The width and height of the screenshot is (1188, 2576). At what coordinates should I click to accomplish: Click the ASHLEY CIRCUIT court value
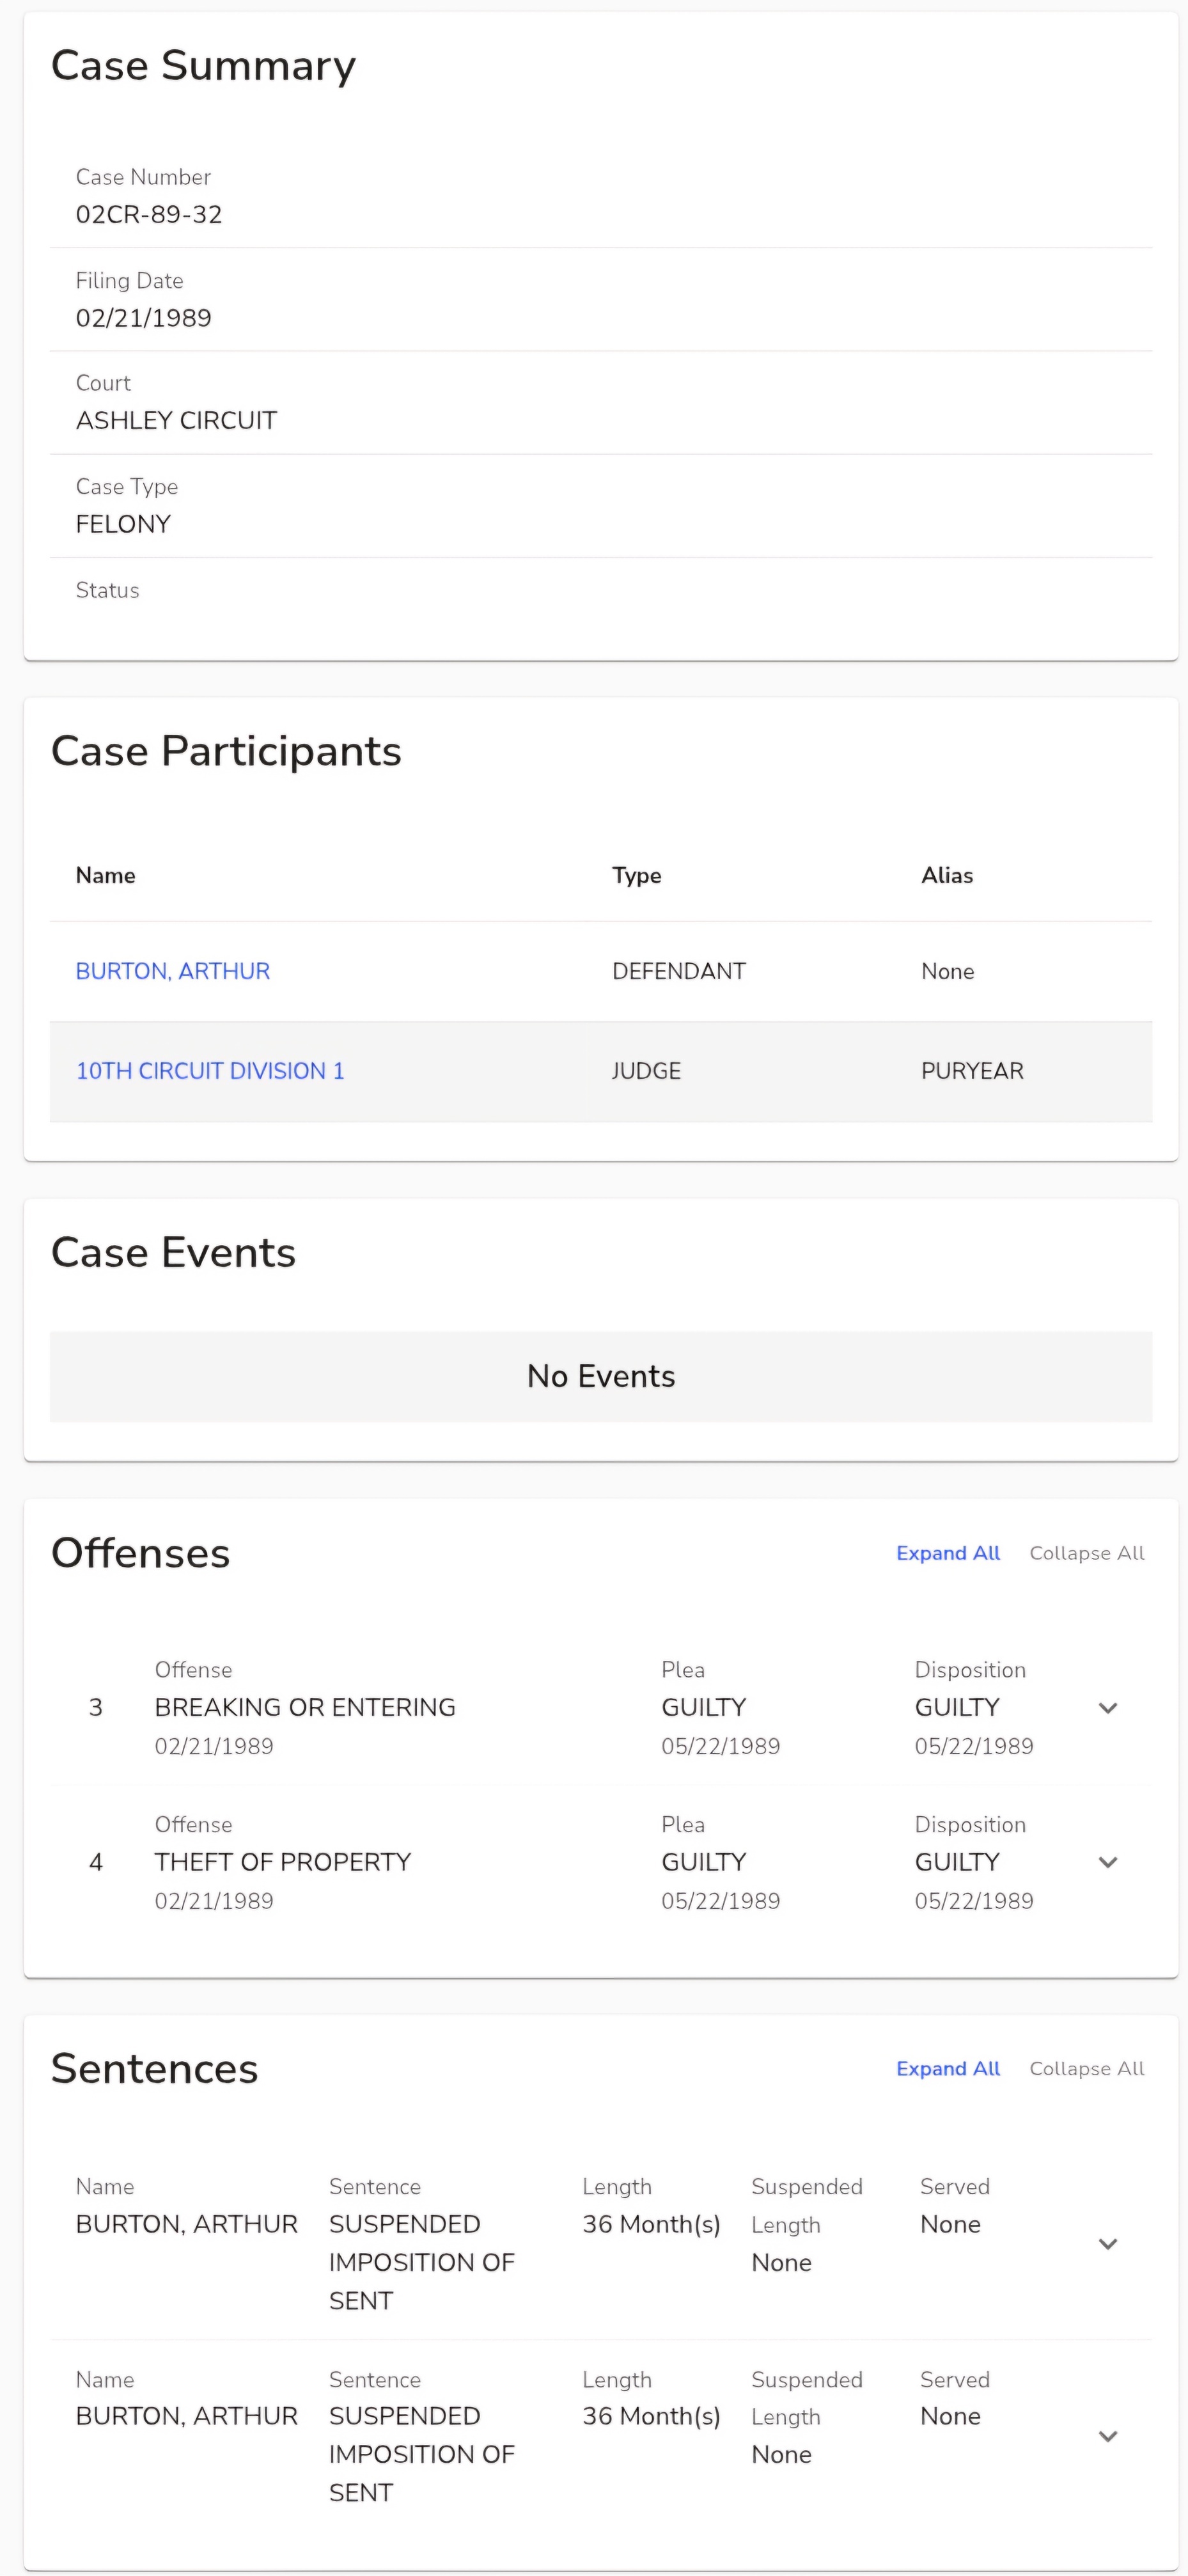[176, 420]
